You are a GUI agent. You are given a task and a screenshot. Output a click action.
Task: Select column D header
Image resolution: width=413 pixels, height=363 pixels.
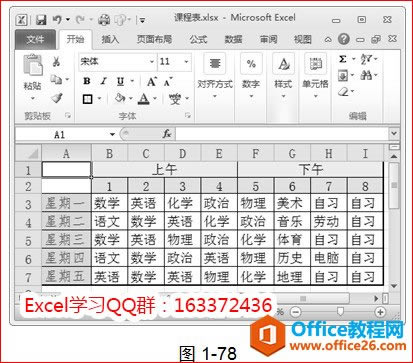coord(182,153)
